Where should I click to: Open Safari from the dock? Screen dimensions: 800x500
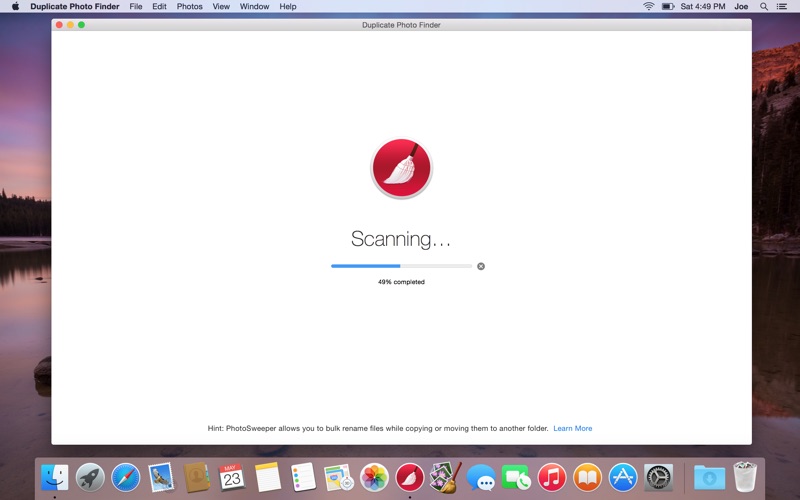(126, 478)
